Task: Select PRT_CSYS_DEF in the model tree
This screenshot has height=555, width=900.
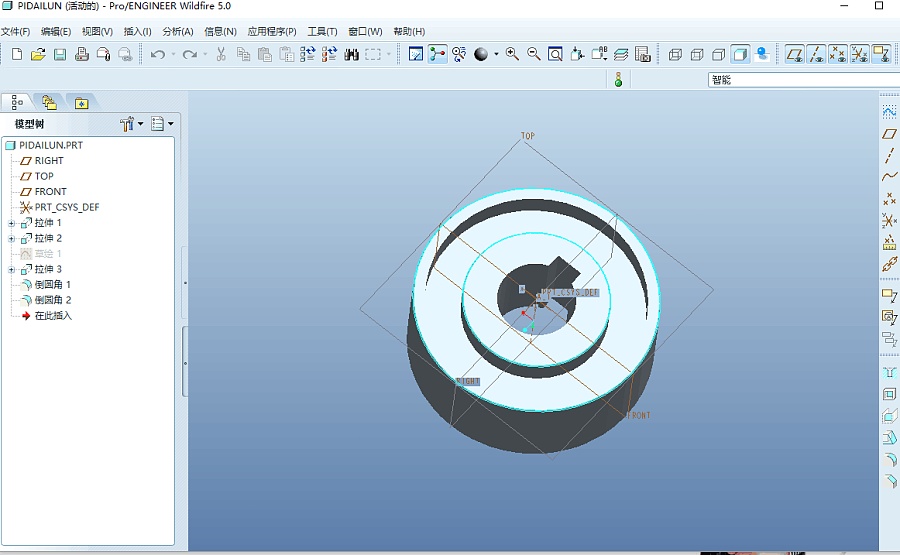Action: (x=60, y=207)
